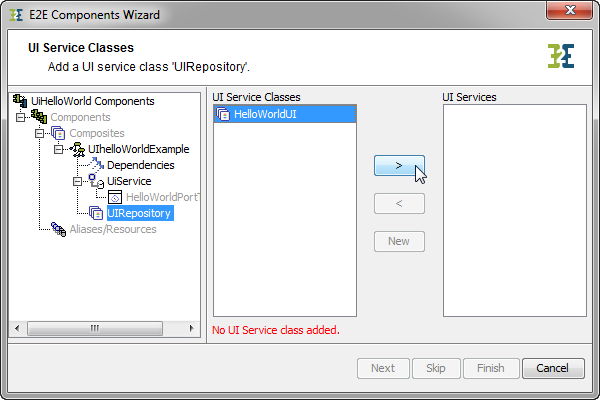Viewport: 600px width, 400px height.
Task: Click the Components node icon
Action: click(x=40, y=117)
